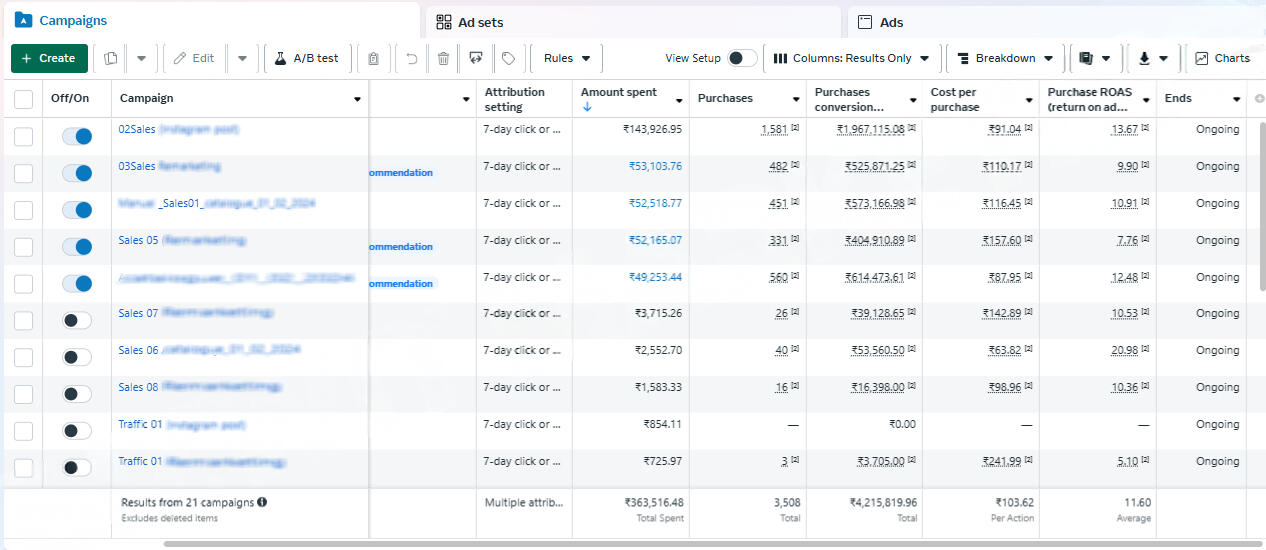This screenshot has height=550, width=1266.
Task: Click the green Create button
Action: [49, 58]
